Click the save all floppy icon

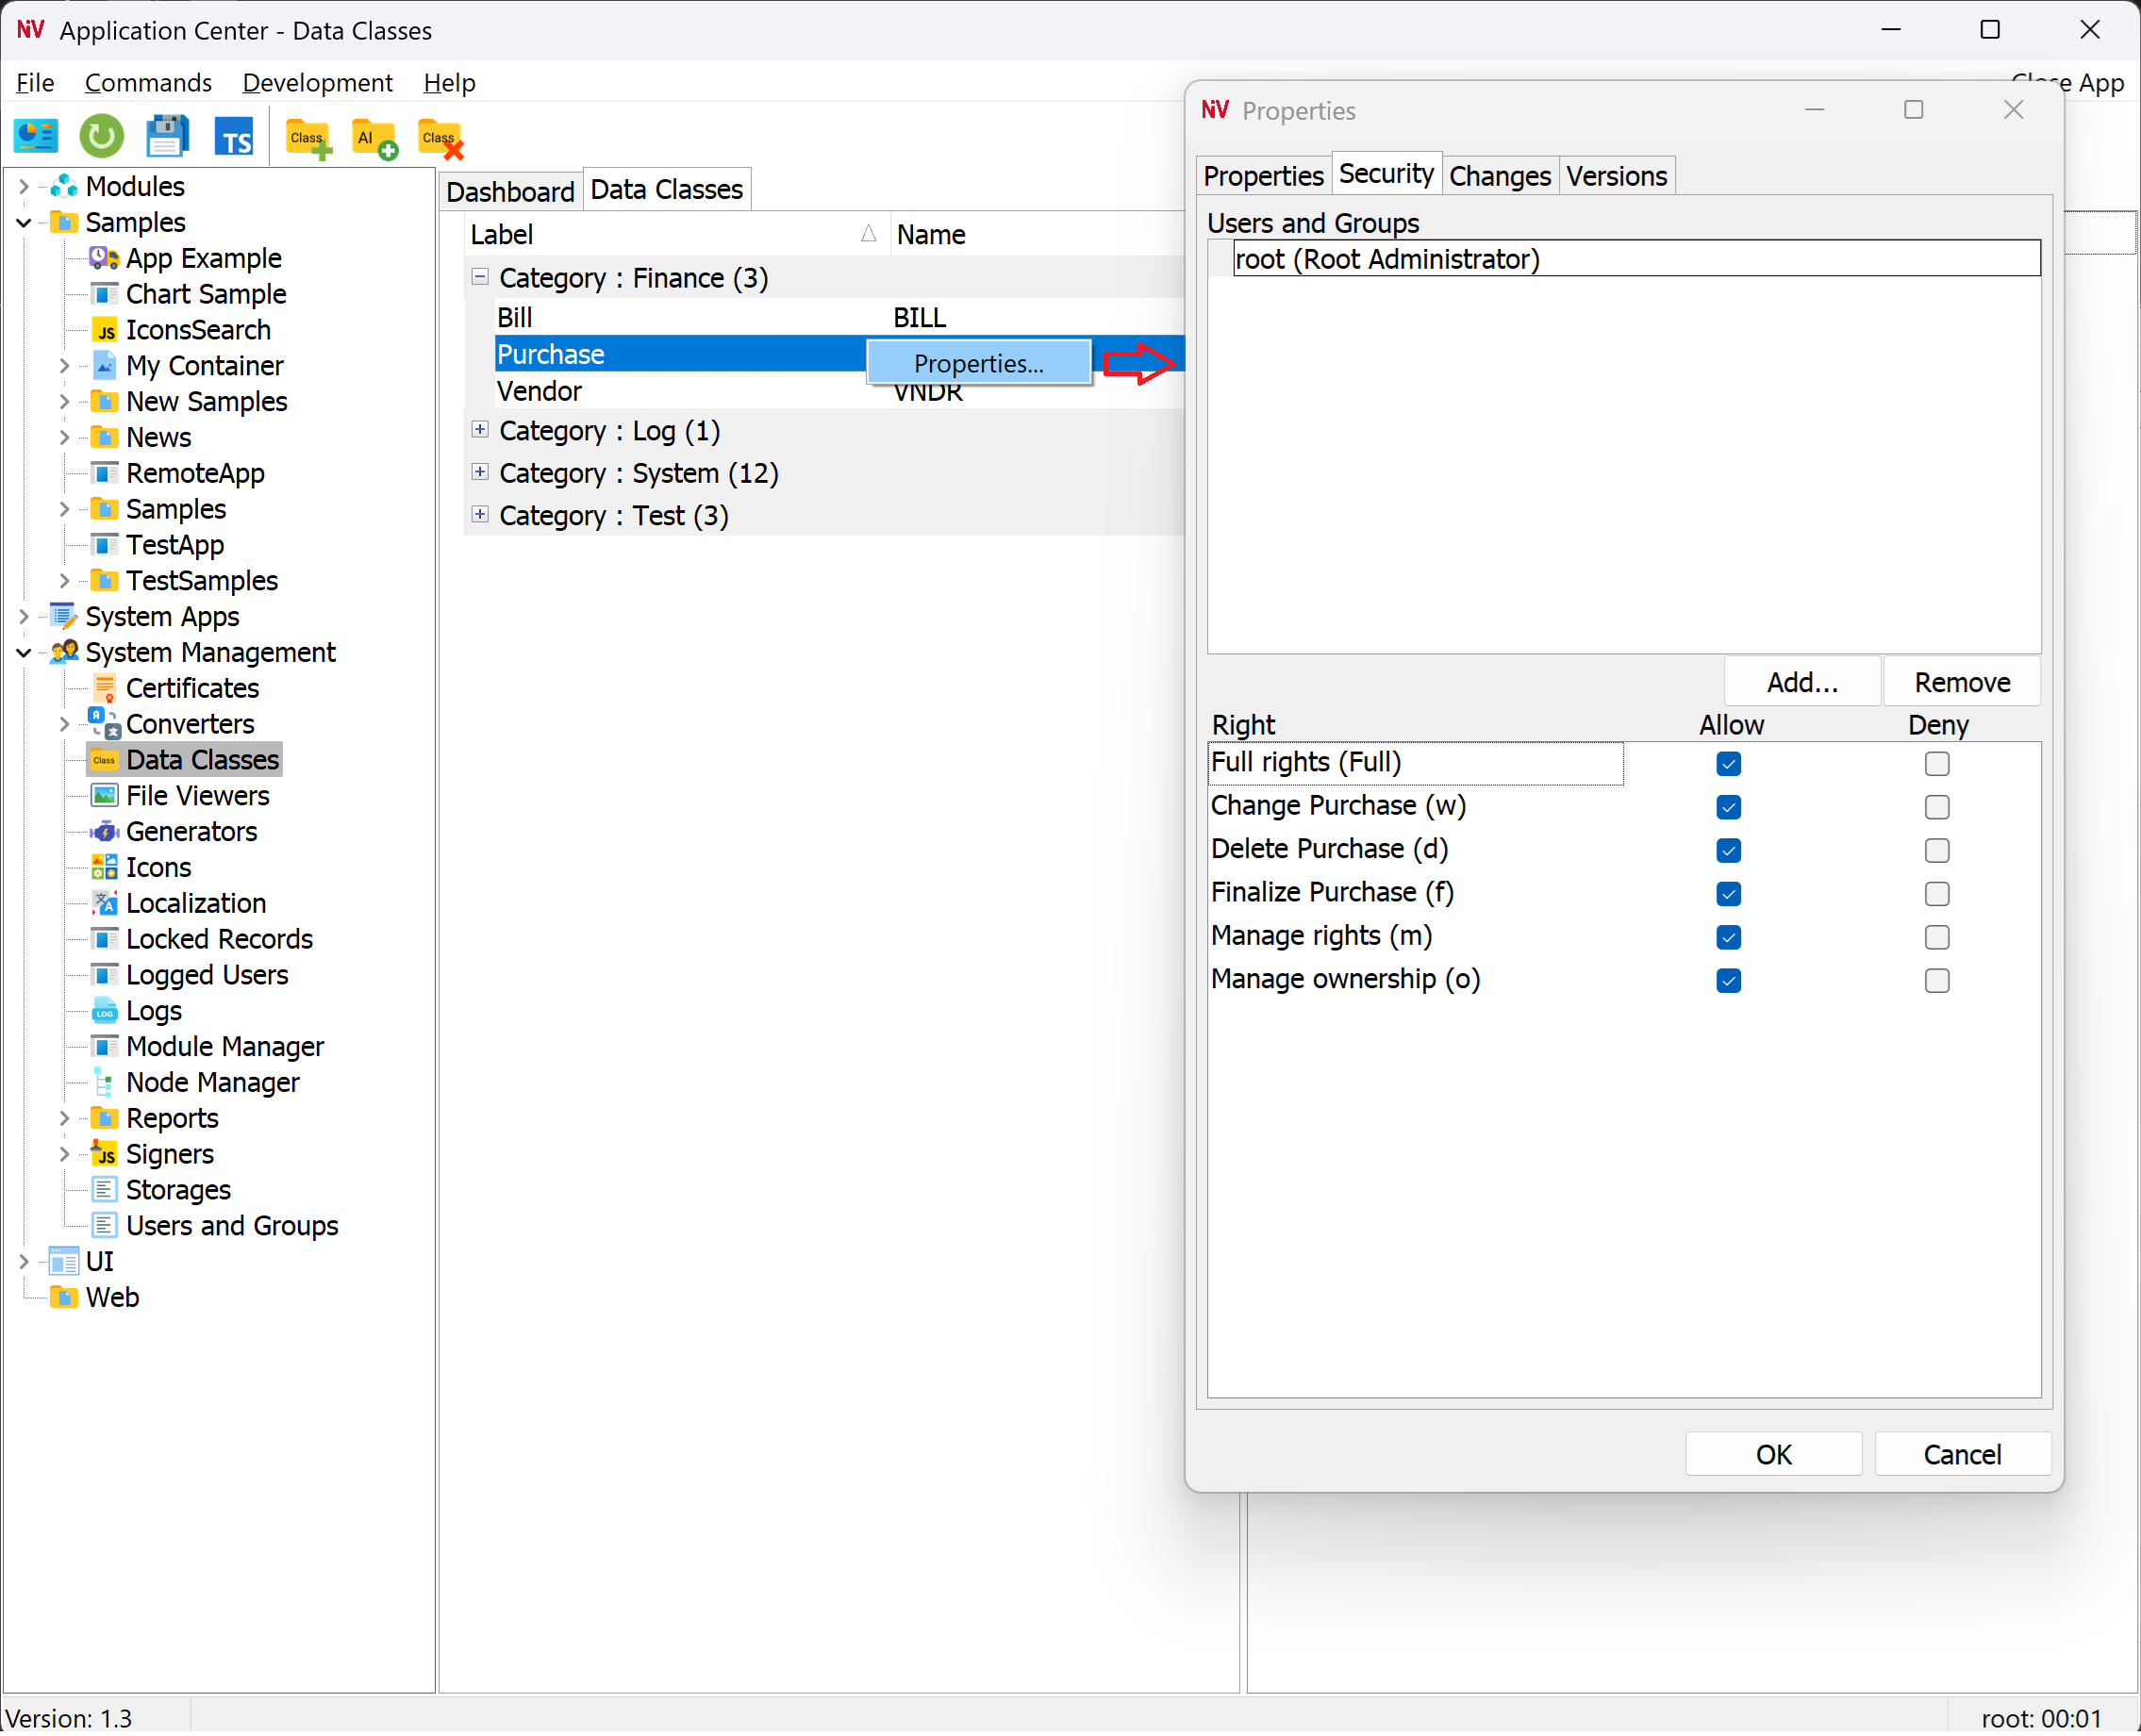click(x=167, y=136)
